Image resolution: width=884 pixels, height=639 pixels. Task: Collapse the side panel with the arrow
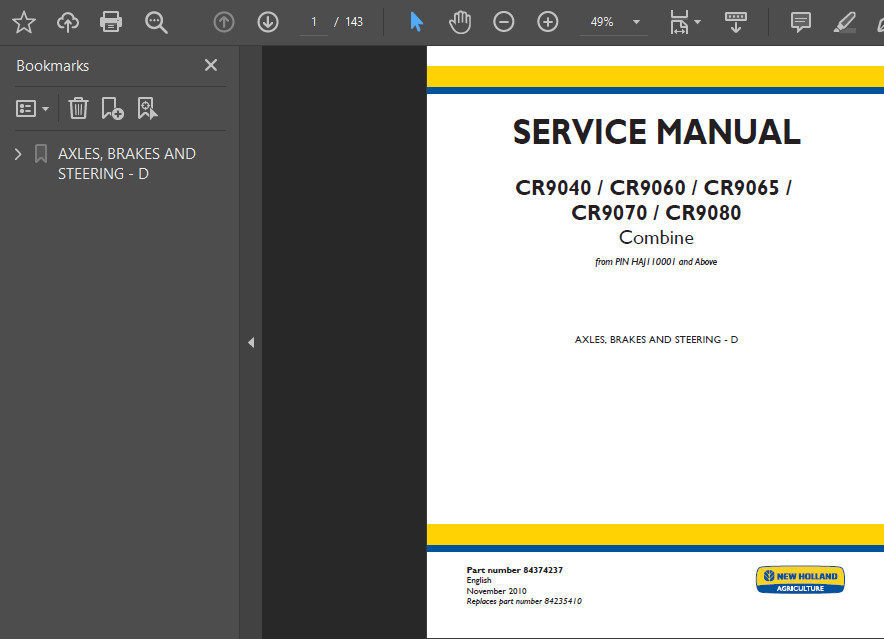point(251,342)
